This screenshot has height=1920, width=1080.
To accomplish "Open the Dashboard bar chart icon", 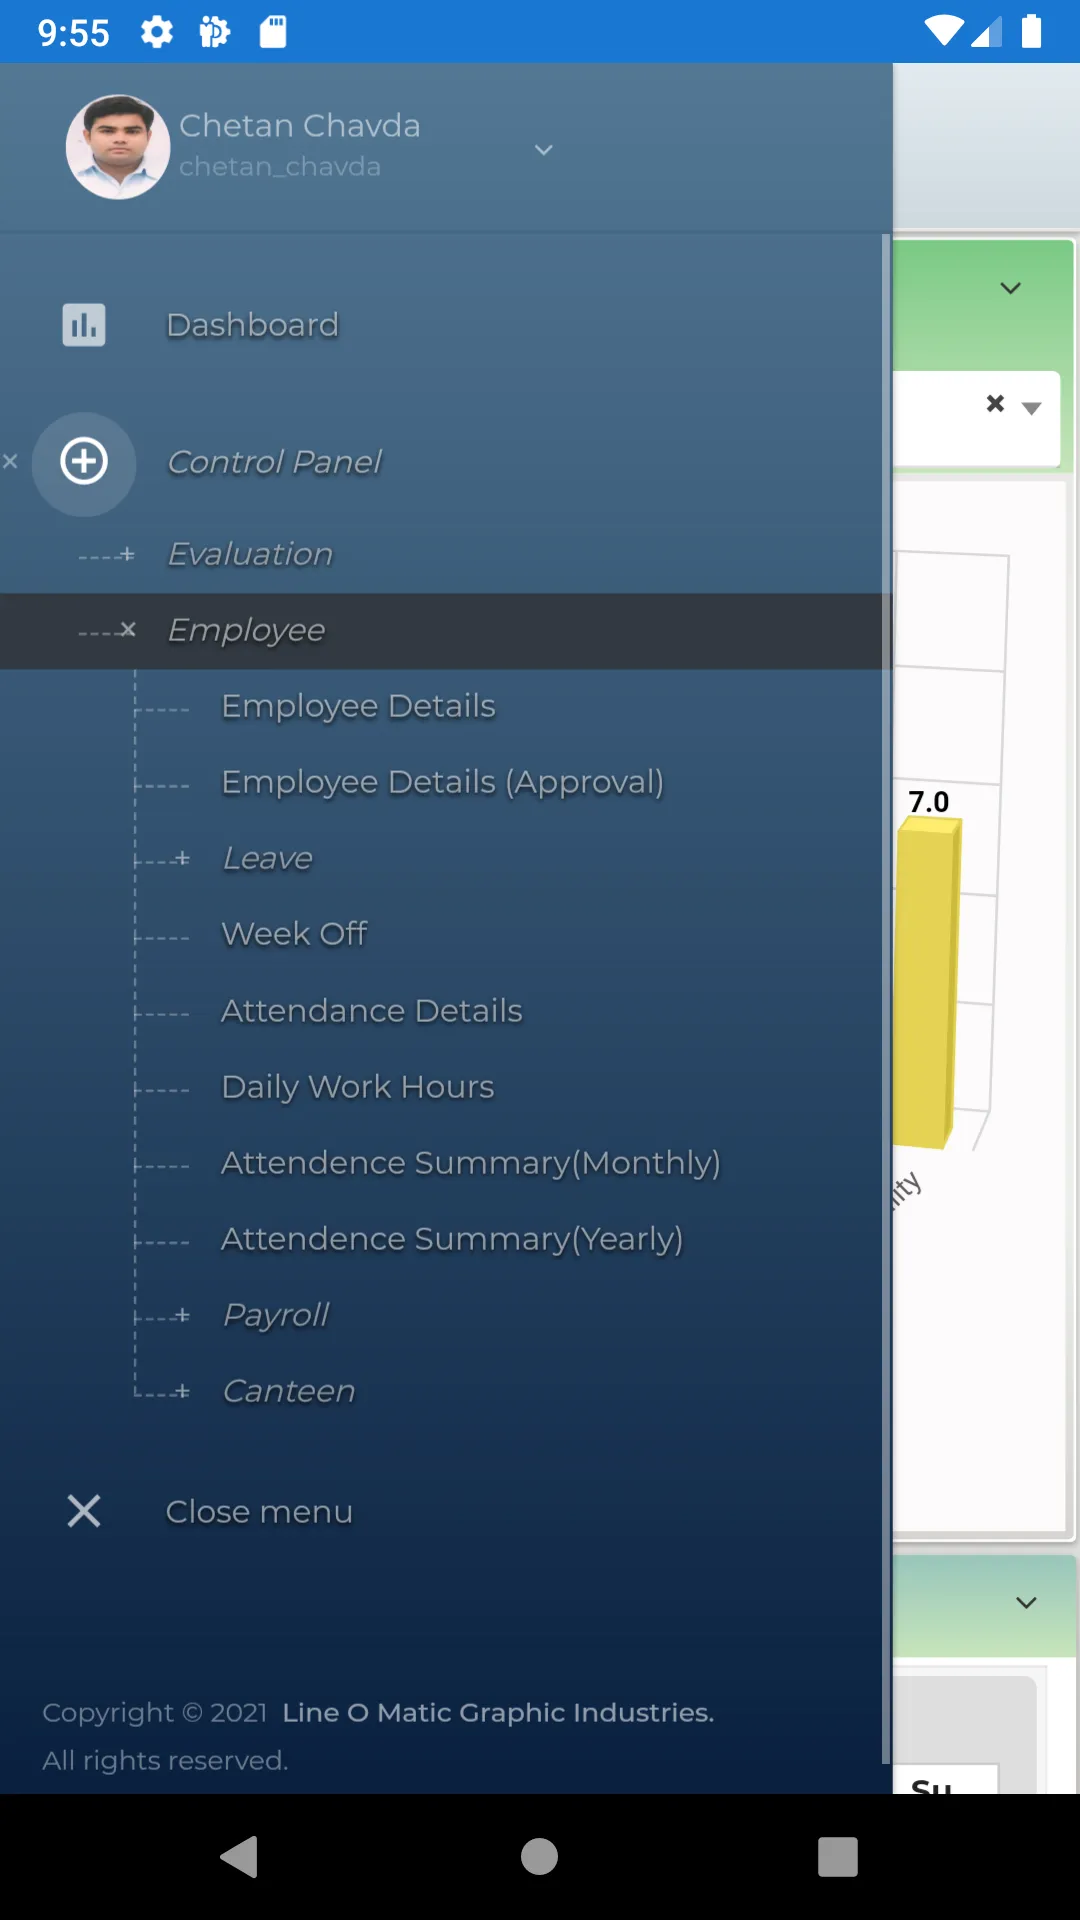I will (84, 325).
